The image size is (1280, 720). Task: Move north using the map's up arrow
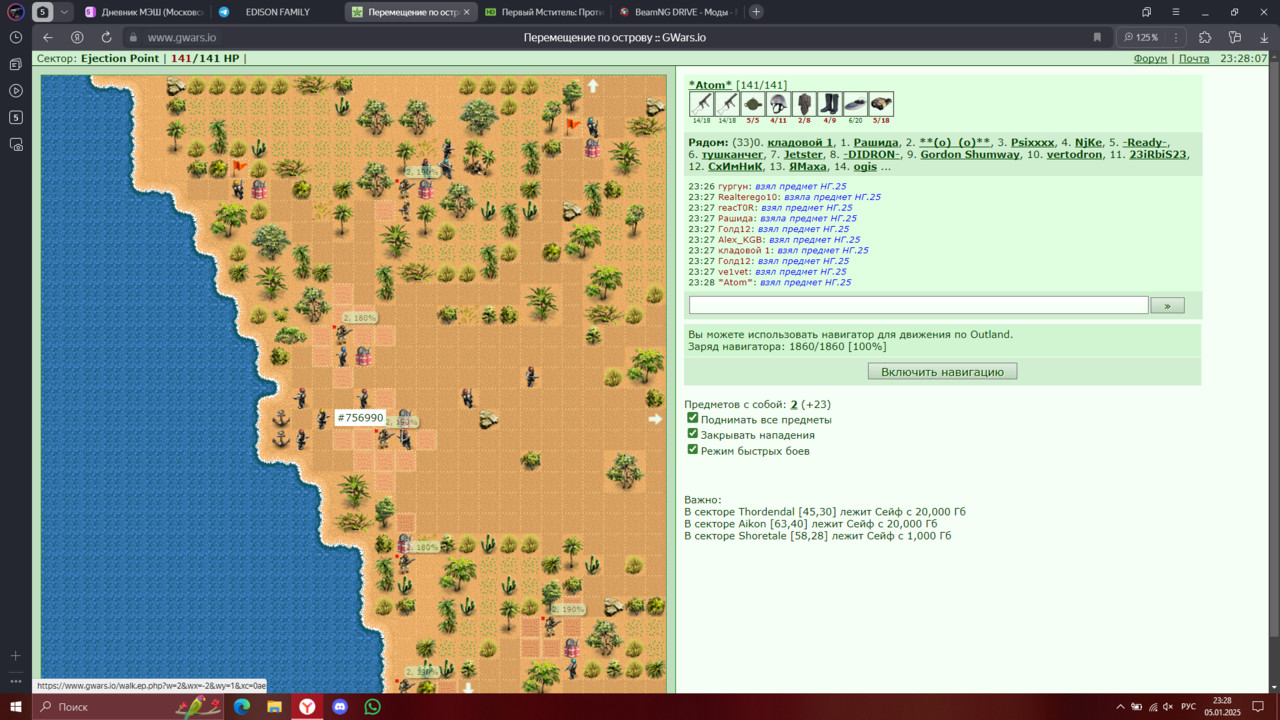(x=592, y=86)
